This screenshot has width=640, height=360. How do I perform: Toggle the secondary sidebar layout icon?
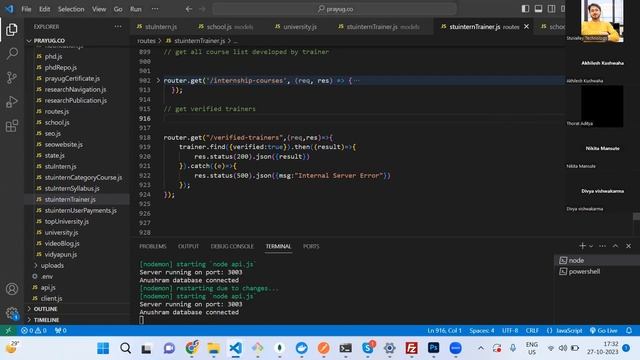(551, 9)
